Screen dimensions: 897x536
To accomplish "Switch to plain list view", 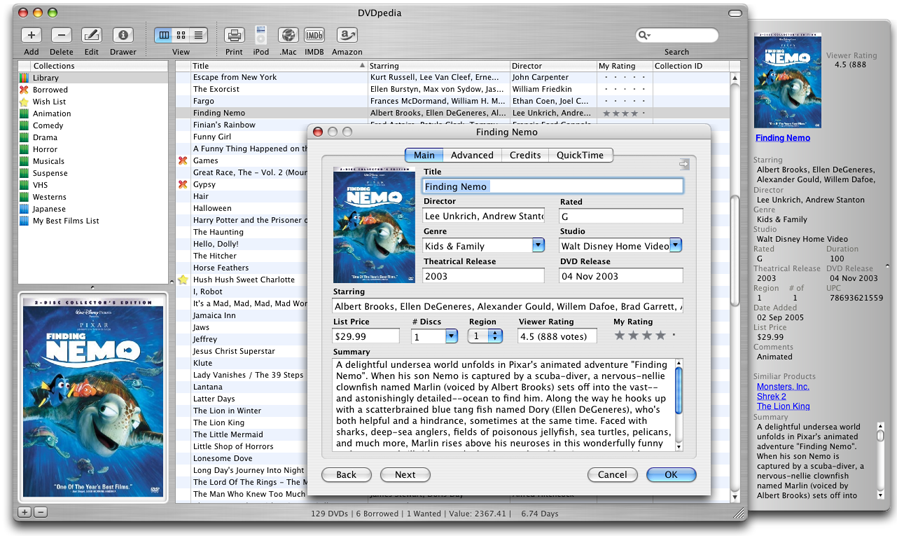I will tap(198, 35).
